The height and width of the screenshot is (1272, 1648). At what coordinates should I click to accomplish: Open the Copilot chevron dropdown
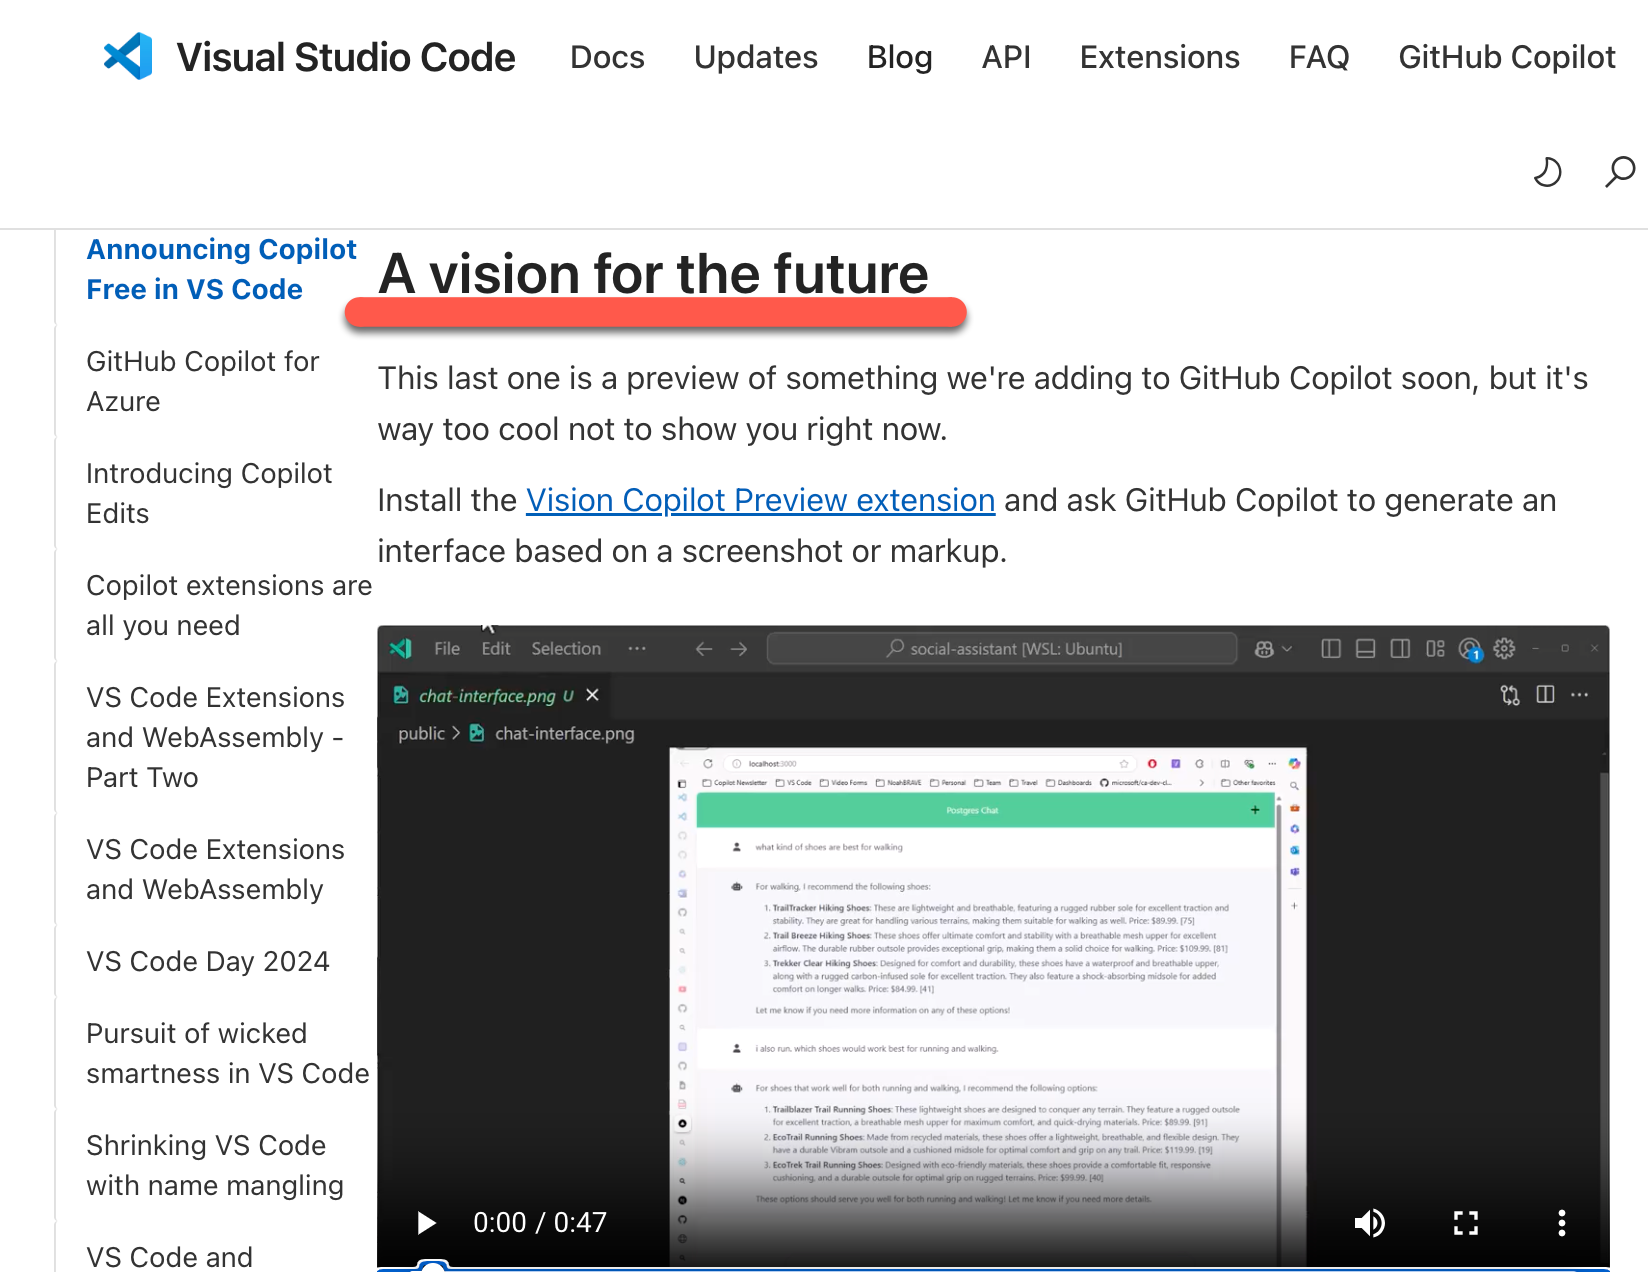(1286, 648)
